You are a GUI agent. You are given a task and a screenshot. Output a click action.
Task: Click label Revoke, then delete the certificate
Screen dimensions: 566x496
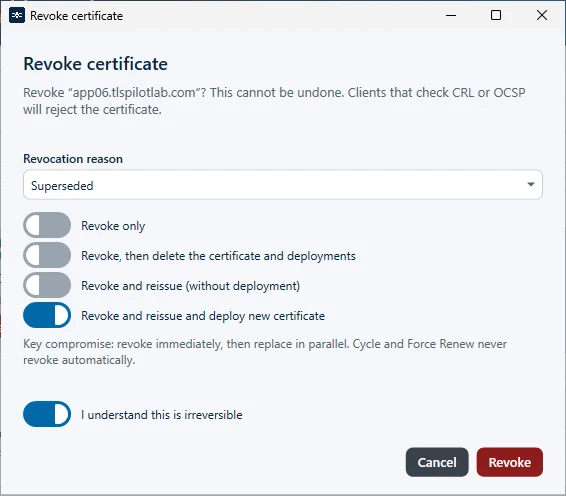click(x=218, y=256)
